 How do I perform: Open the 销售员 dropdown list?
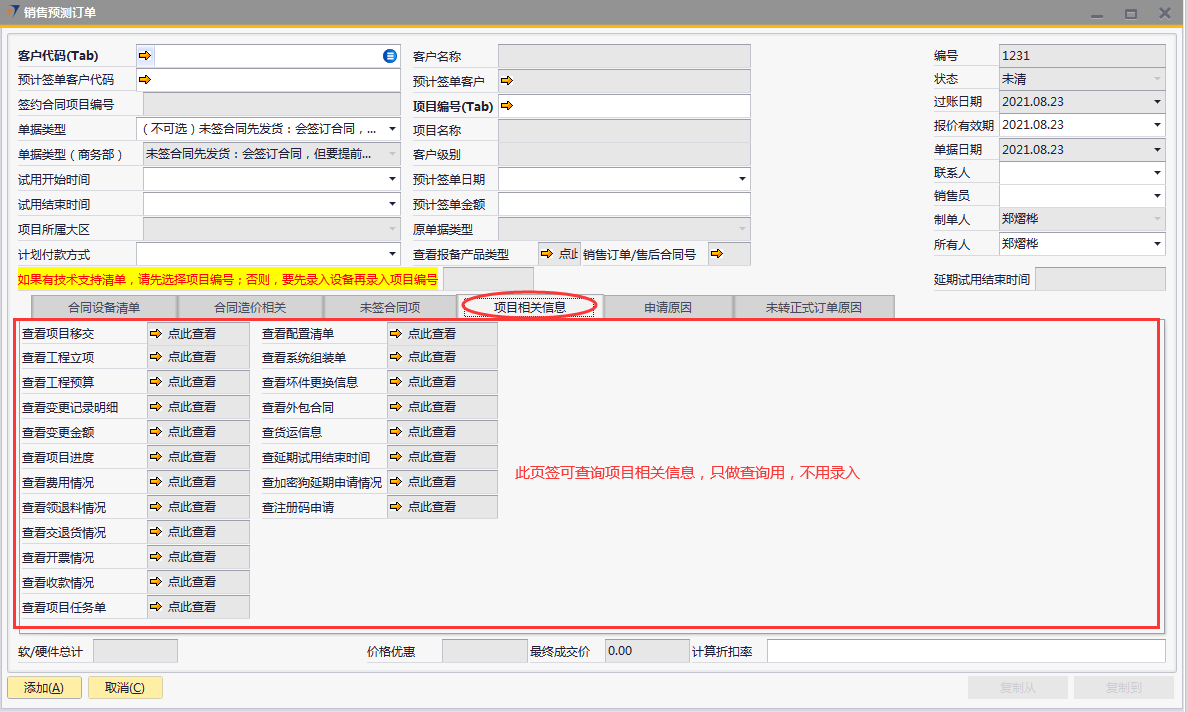click(x=1157, y=196)
